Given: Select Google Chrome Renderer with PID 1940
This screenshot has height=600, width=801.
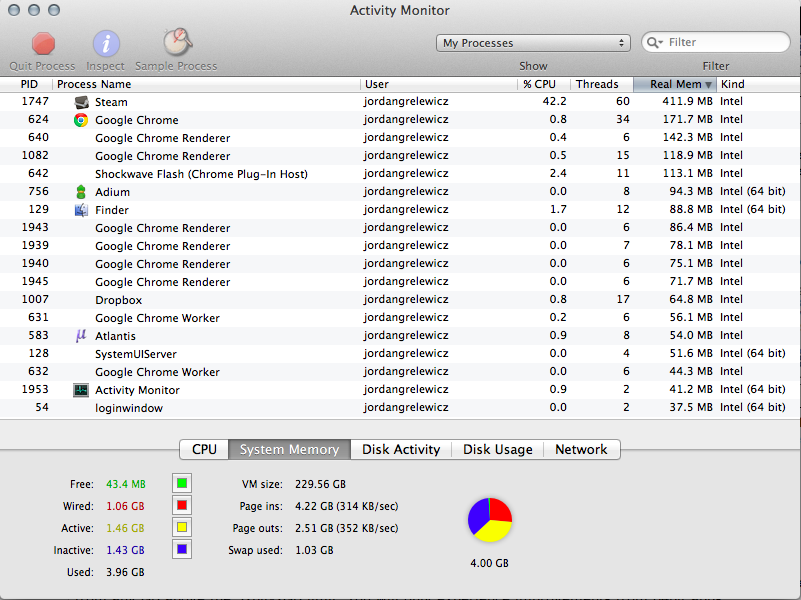Looking at the screenshot, I should [x=400, y=263].
